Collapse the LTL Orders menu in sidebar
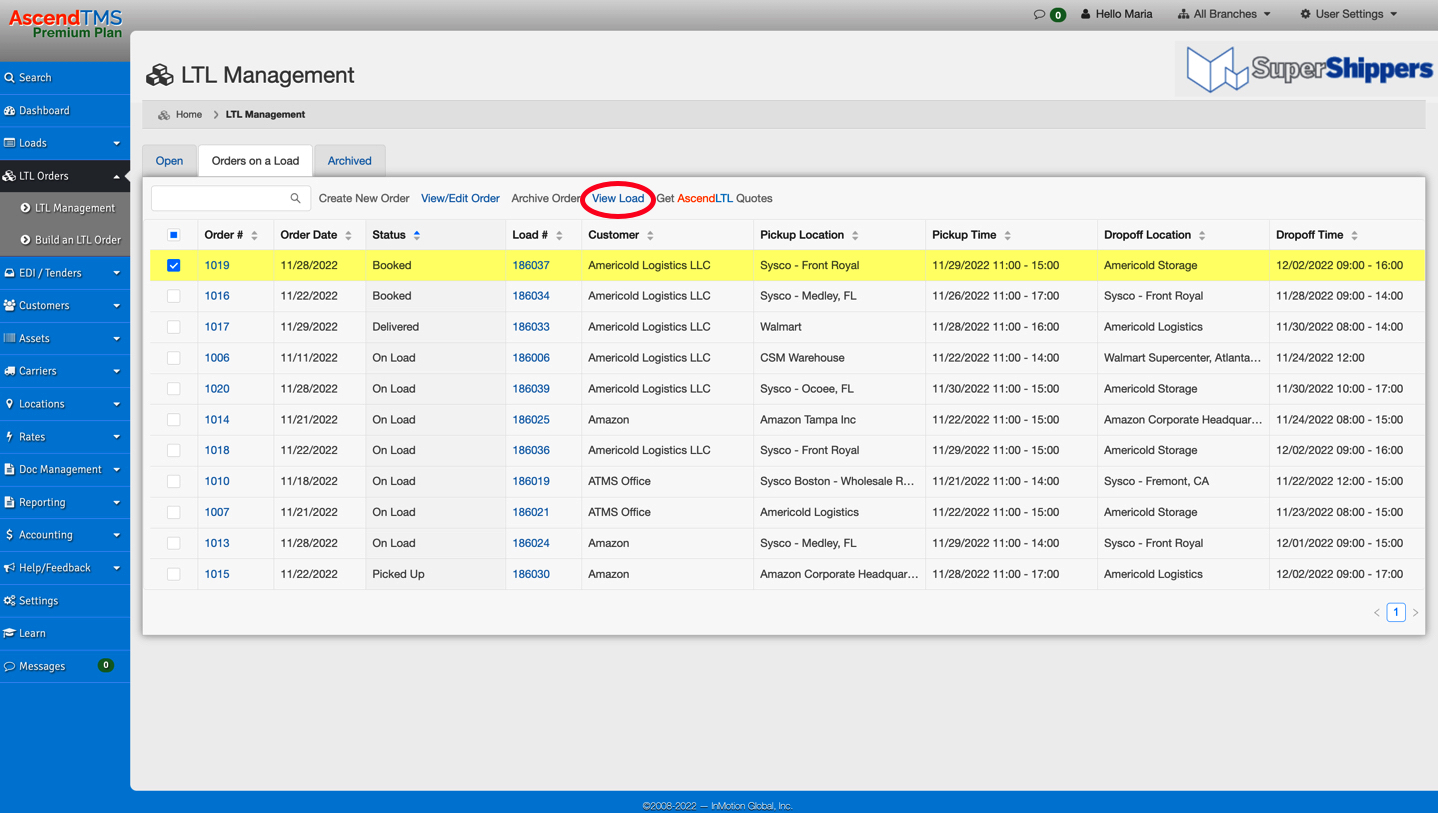 pos(116,176)
